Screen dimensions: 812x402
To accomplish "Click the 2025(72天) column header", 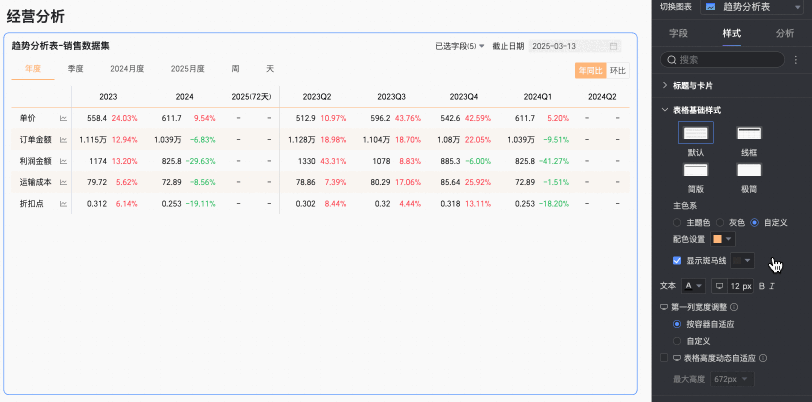I will [x=252, y=97].
